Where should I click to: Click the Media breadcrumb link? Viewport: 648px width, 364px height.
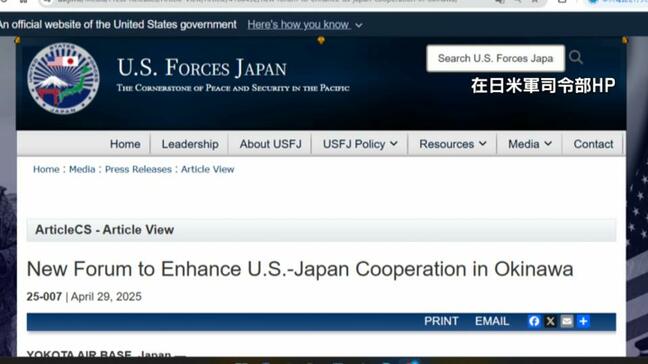tap(82, 169)
